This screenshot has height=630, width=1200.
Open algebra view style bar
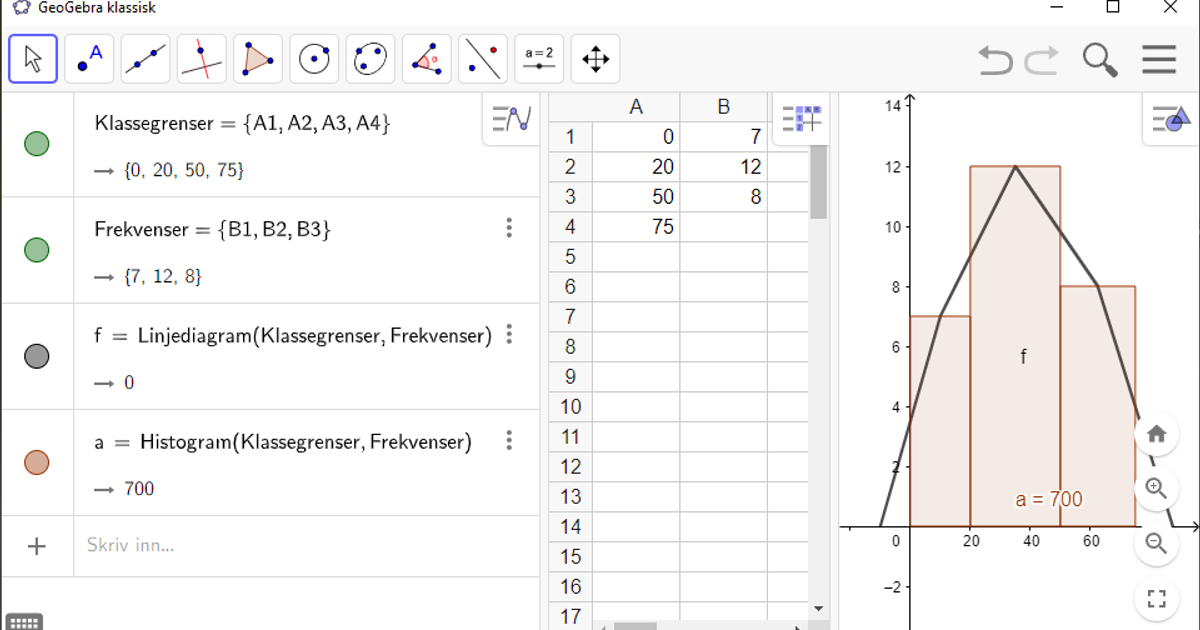(x=511, y=119)
